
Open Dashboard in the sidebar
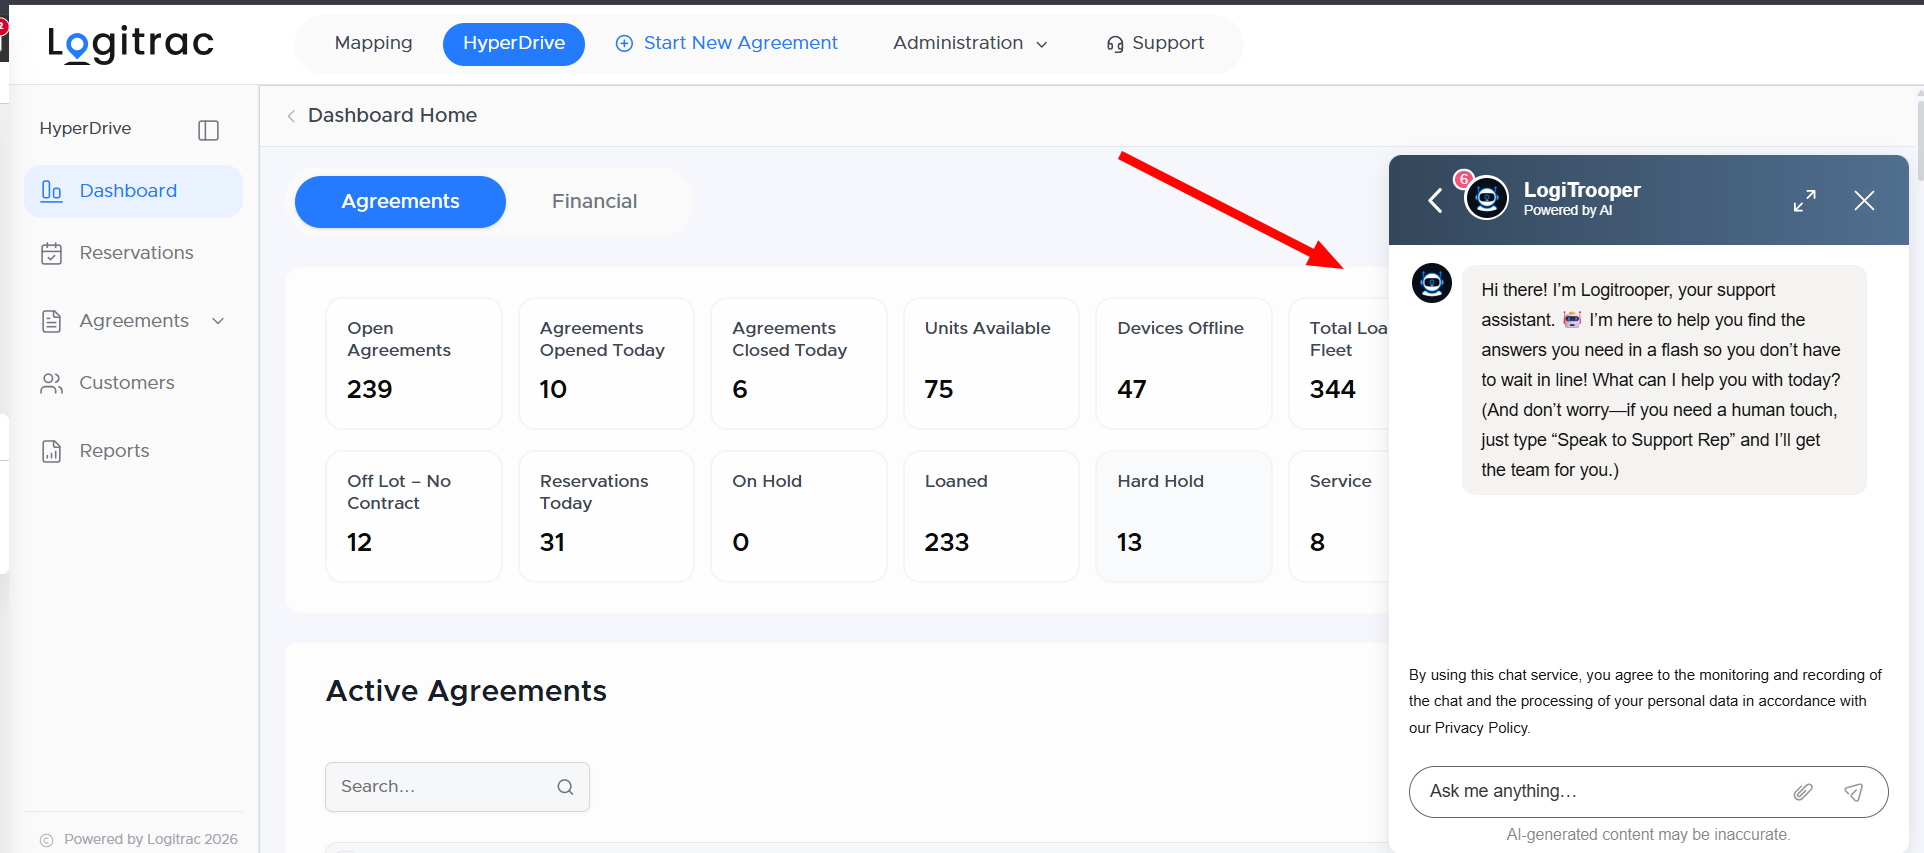coord(133,191)
